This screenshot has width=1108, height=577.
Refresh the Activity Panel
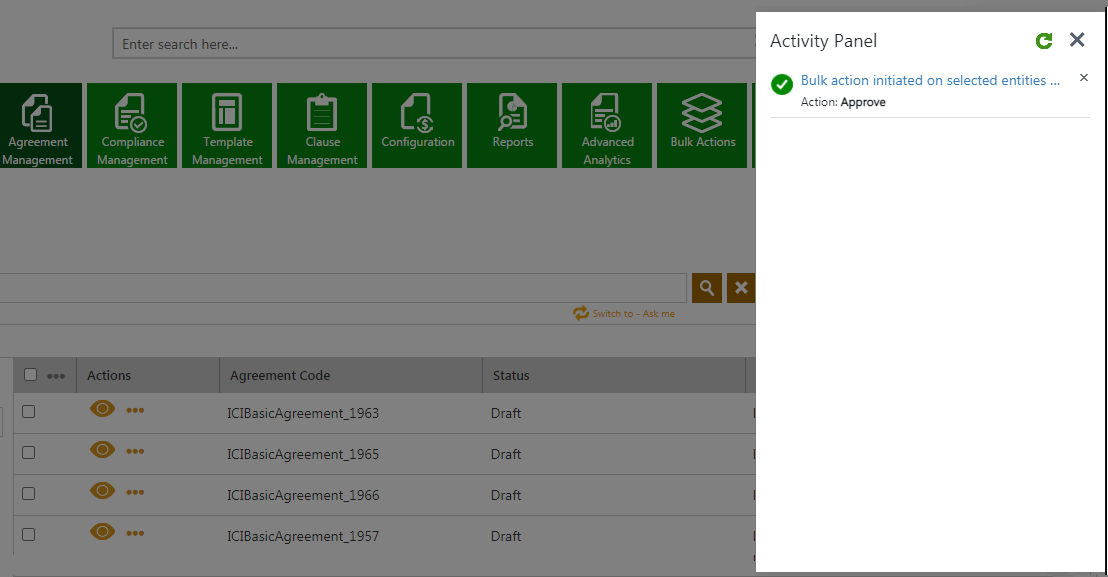1044,41
